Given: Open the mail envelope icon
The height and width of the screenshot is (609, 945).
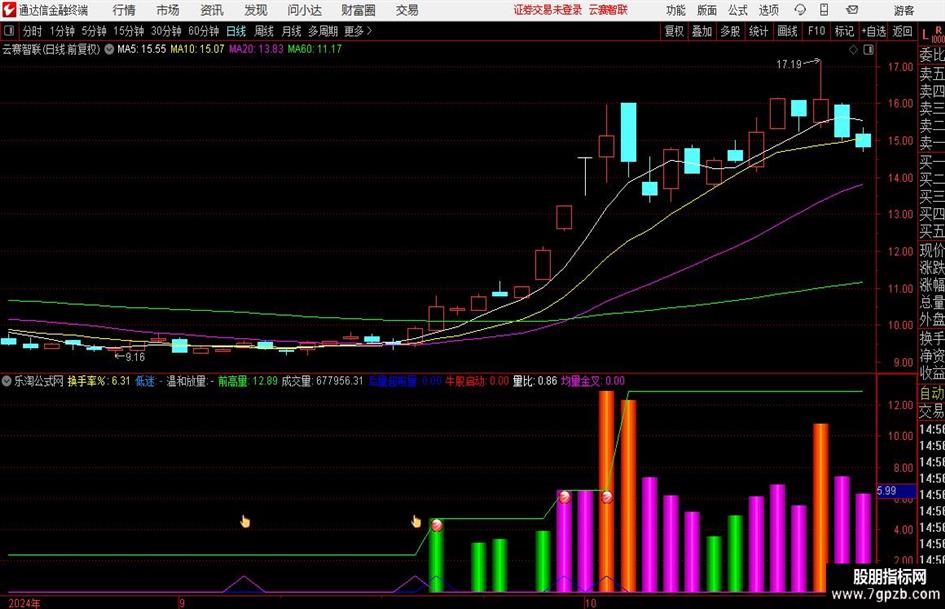Looking at the screenshot, I should coord(852,10).
